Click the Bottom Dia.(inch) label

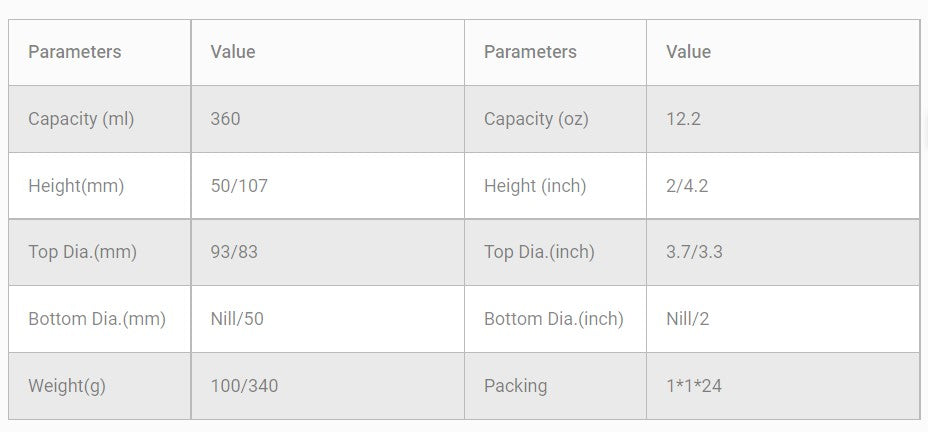[x=553, y=319]
